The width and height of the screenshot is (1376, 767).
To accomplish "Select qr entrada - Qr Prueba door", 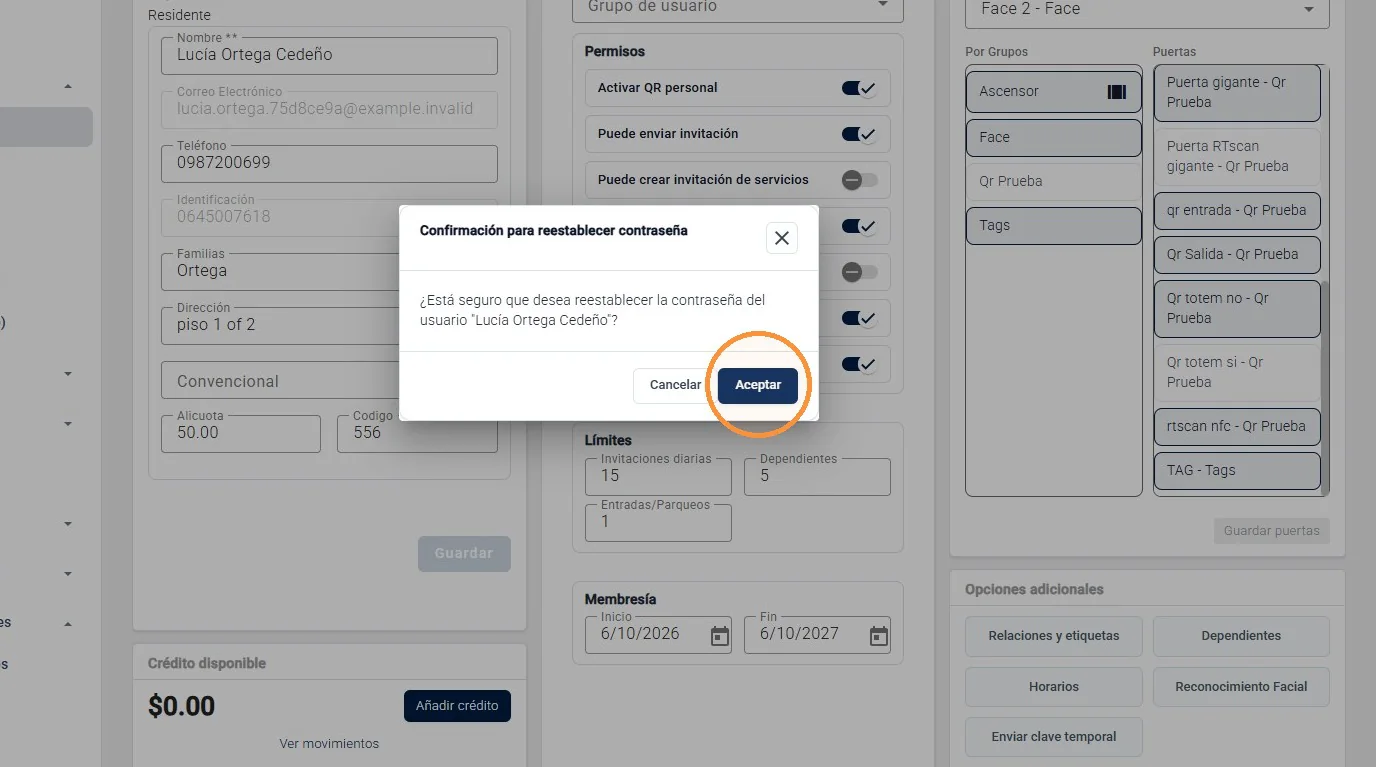I will click(1237, 211).
